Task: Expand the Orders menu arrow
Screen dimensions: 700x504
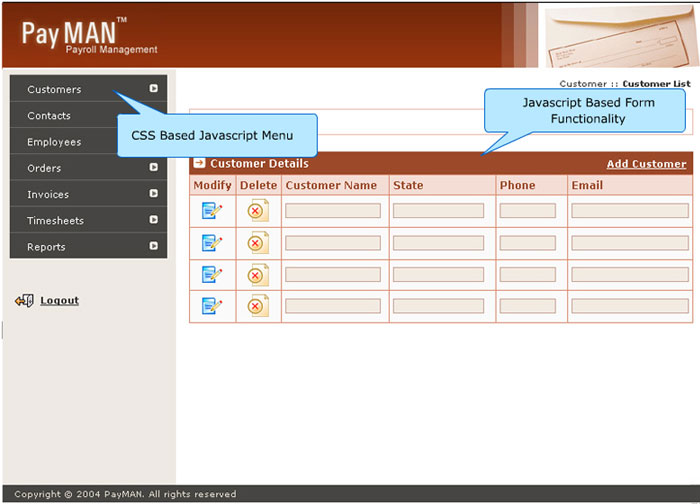Action: pyautogui.click(x=154, y=167)
